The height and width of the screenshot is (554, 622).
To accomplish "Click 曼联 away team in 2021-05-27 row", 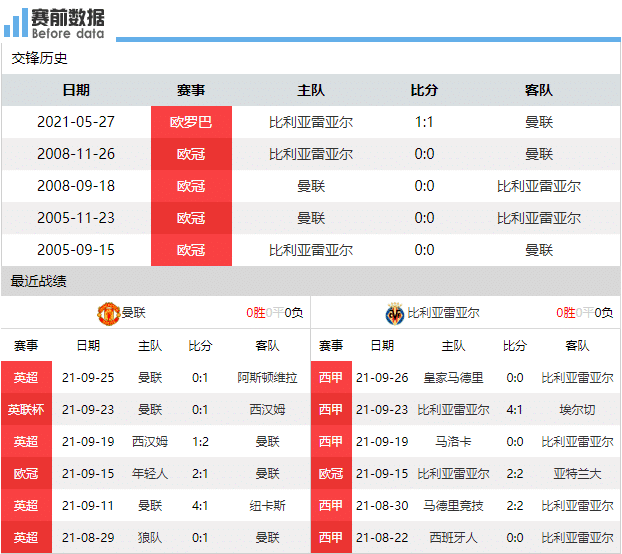I will tap(539, 122).
